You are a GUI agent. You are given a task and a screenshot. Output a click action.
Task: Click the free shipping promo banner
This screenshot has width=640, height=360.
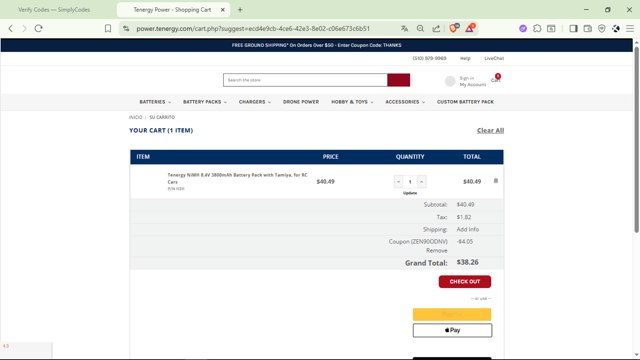316,45
